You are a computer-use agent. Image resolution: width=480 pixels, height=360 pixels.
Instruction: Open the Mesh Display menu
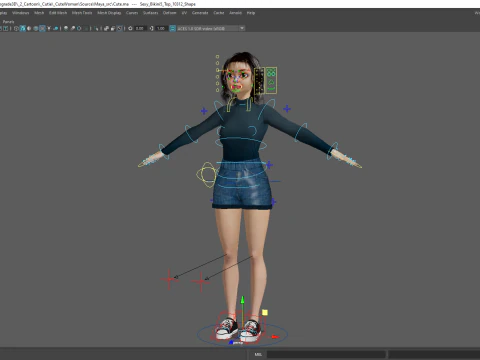click(x=109, y=13)
